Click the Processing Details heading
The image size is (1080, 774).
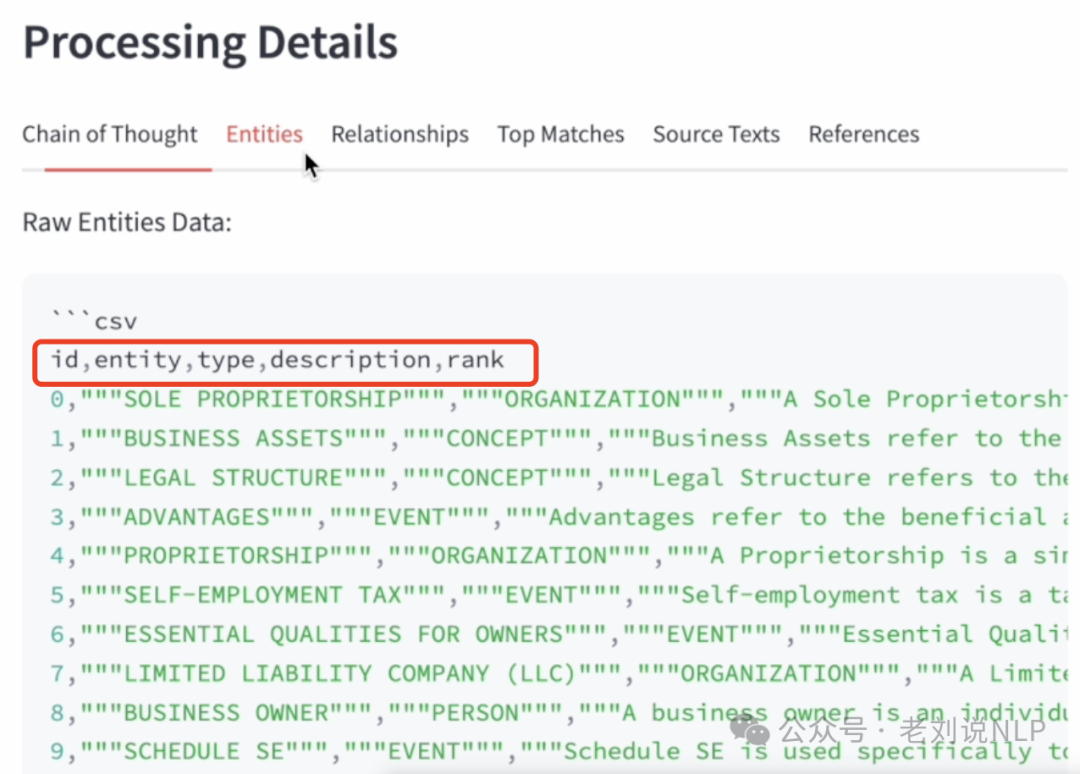coord(211,43)
